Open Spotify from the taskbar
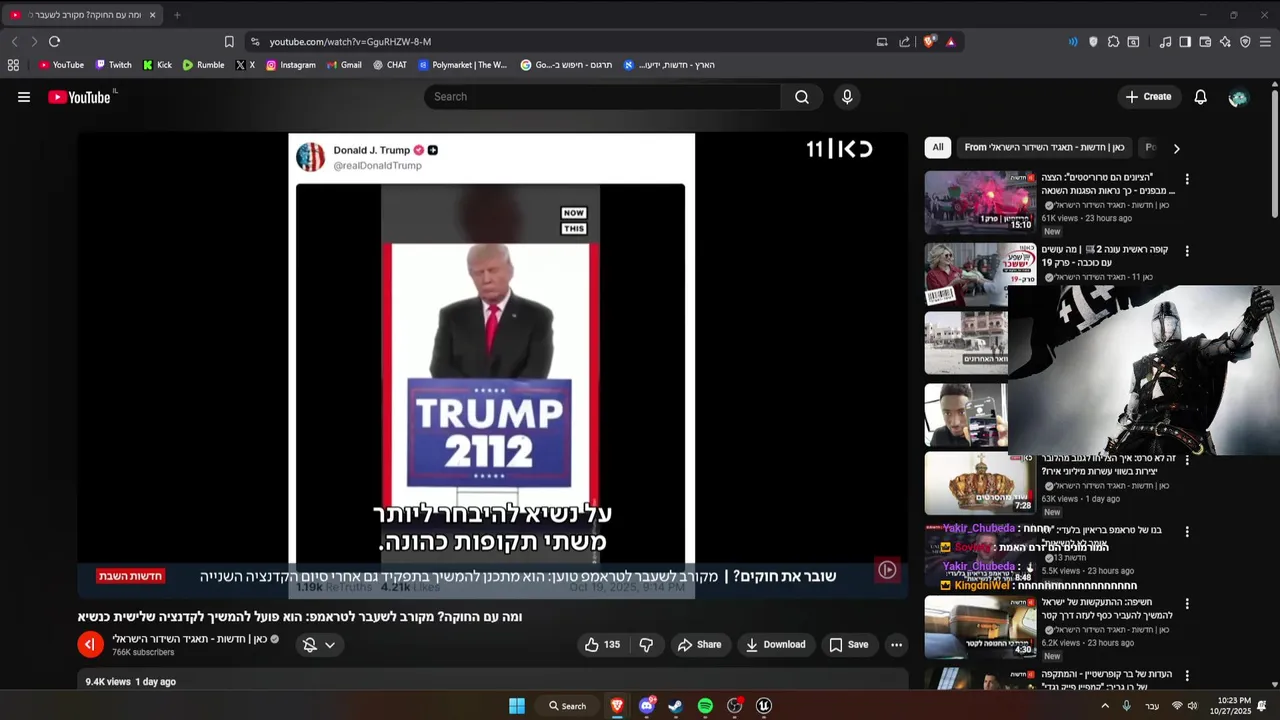This screenshot has width=1280, height=720. [705, 706]
